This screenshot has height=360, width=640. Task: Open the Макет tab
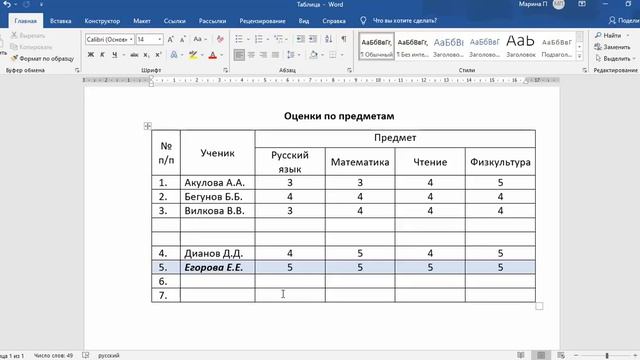coord(142,21)
